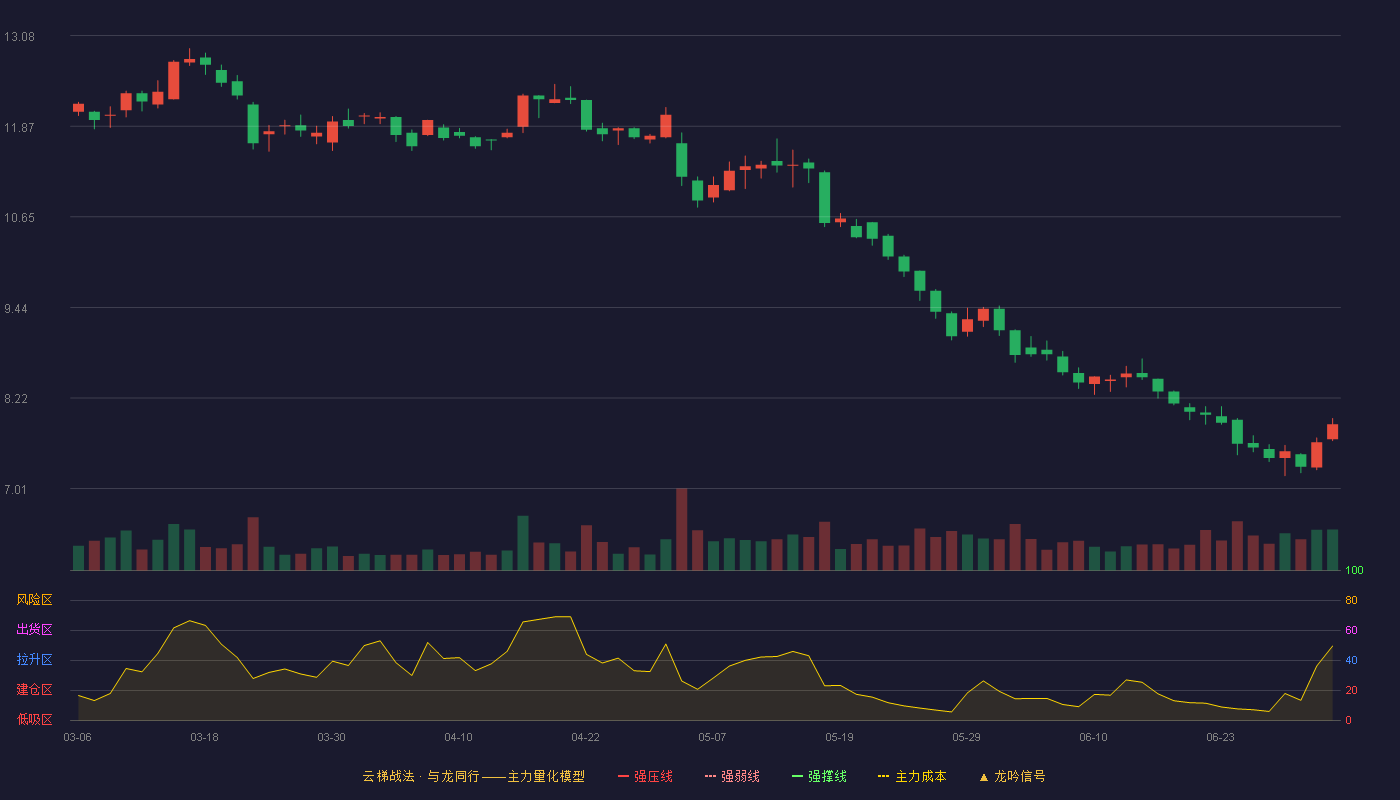The height and width of the screenshot is (800, 1400).
Task: Toggle the 强弱线 legend series
Action: click(x=732, y=776)
